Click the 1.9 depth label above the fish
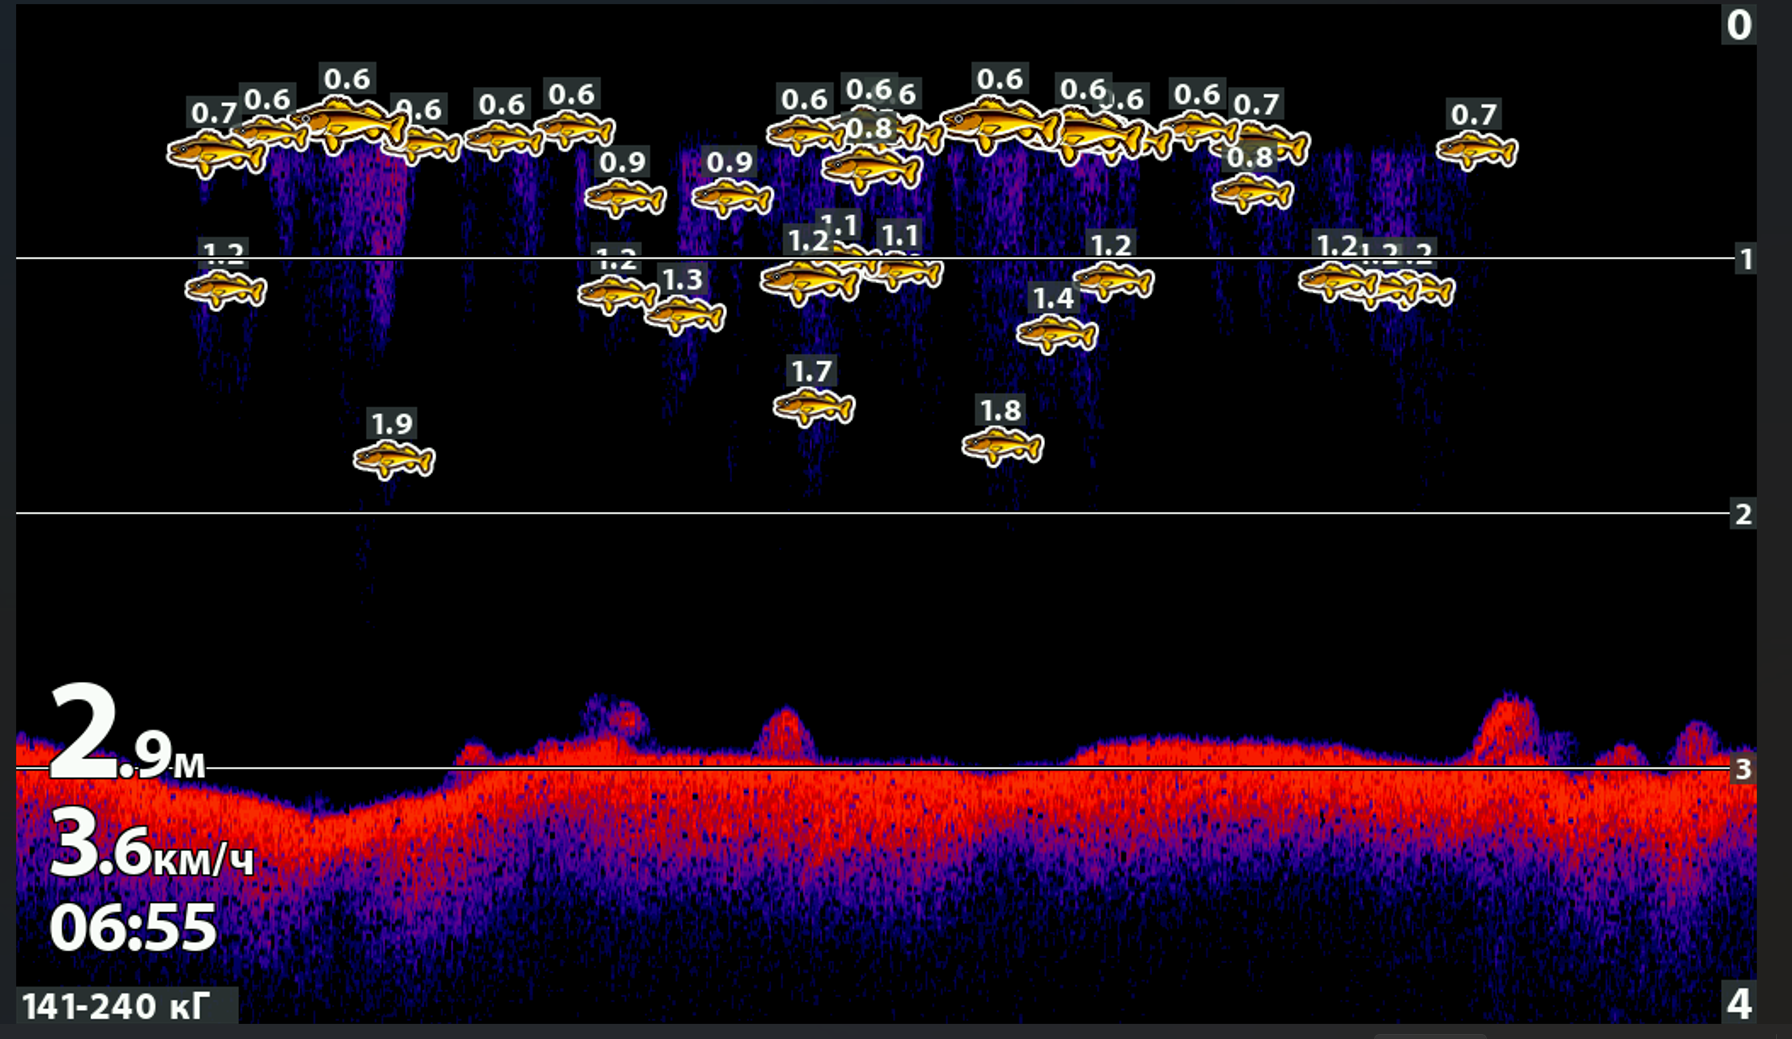The width and height of the screenshot is (1792, 1039). tap(392, 423)
